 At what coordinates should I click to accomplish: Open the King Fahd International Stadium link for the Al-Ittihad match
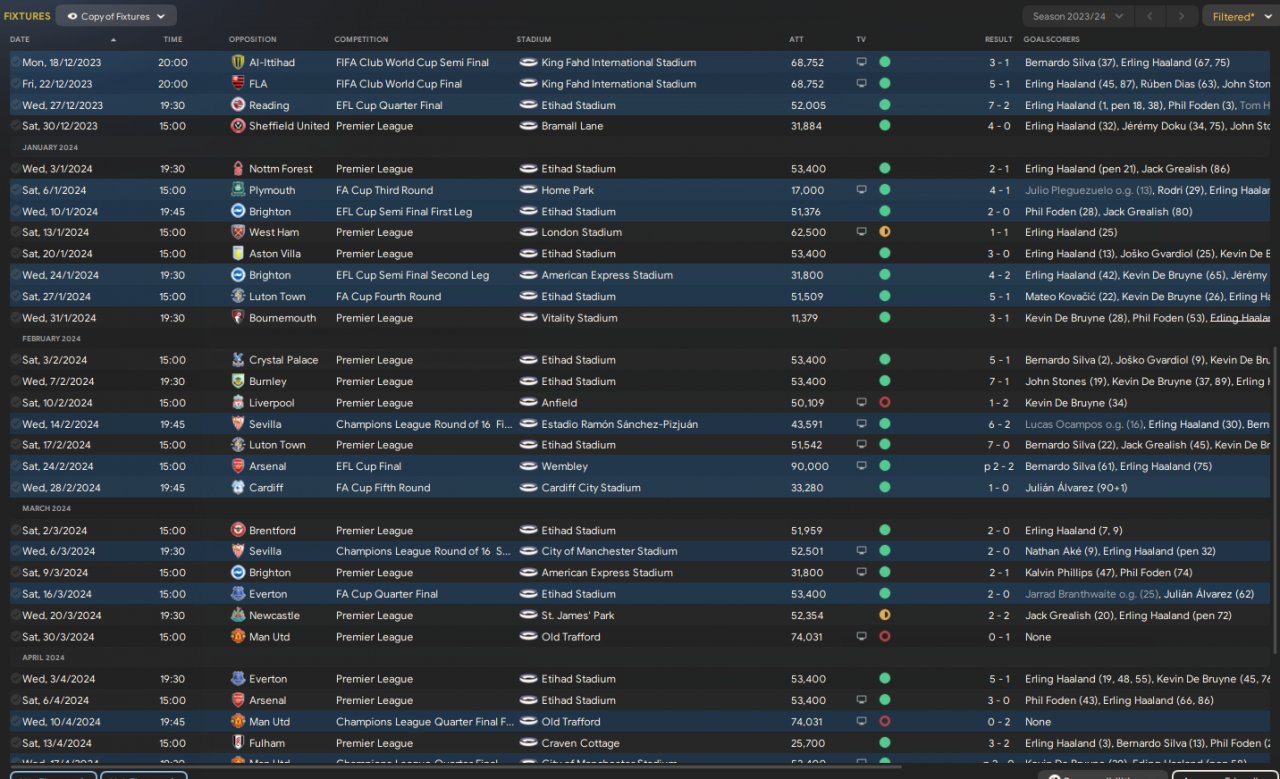[619, 62]
